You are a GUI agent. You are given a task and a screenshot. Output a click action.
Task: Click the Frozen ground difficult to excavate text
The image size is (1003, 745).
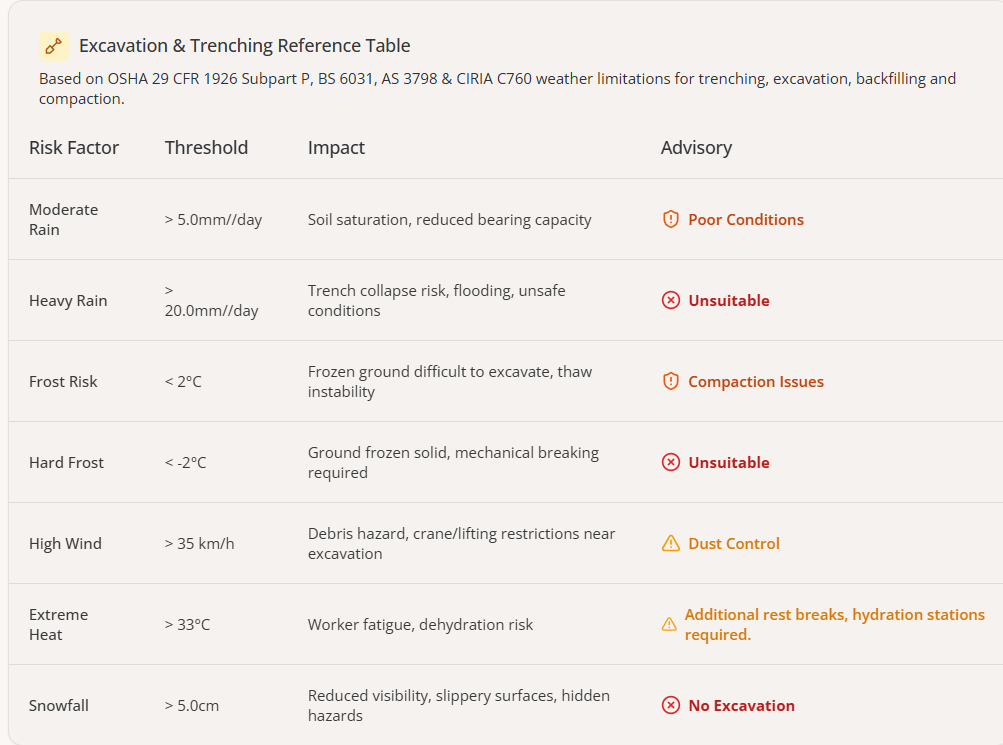pyautogui.click(x=450, y=382)
